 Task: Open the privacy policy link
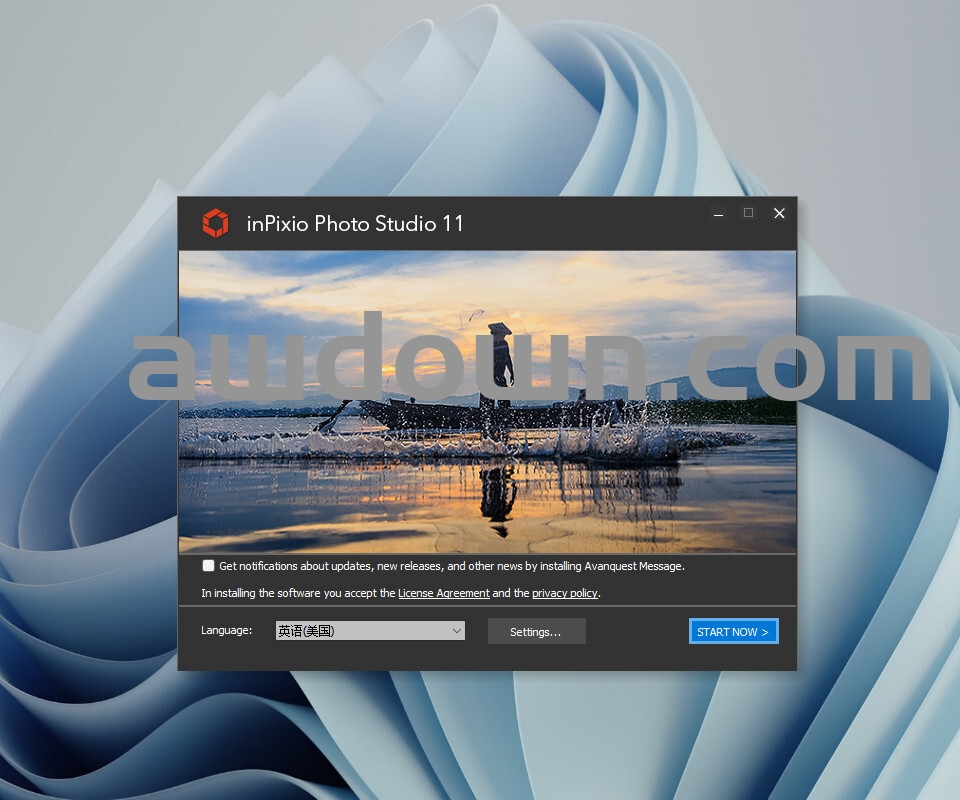click(x=564, y=593)
